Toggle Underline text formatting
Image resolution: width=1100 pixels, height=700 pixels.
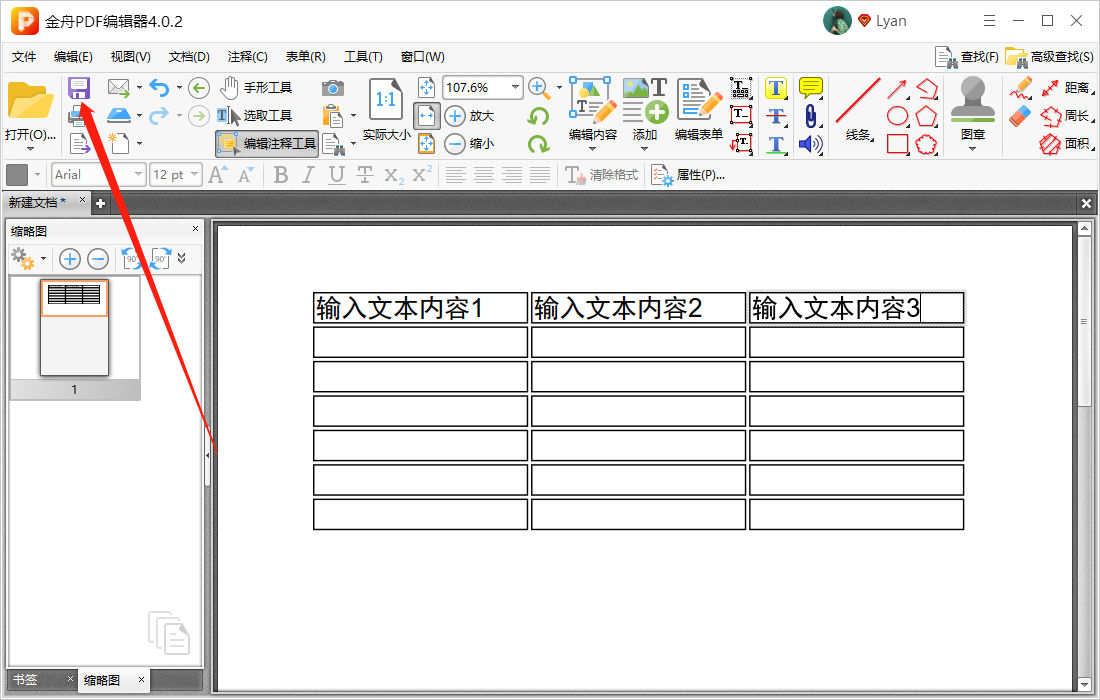pyautogui.click(x=337, y=175)
